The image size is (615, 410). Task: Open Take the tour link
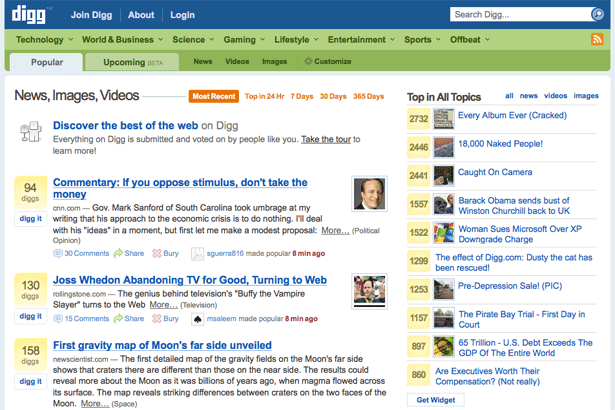326,139
